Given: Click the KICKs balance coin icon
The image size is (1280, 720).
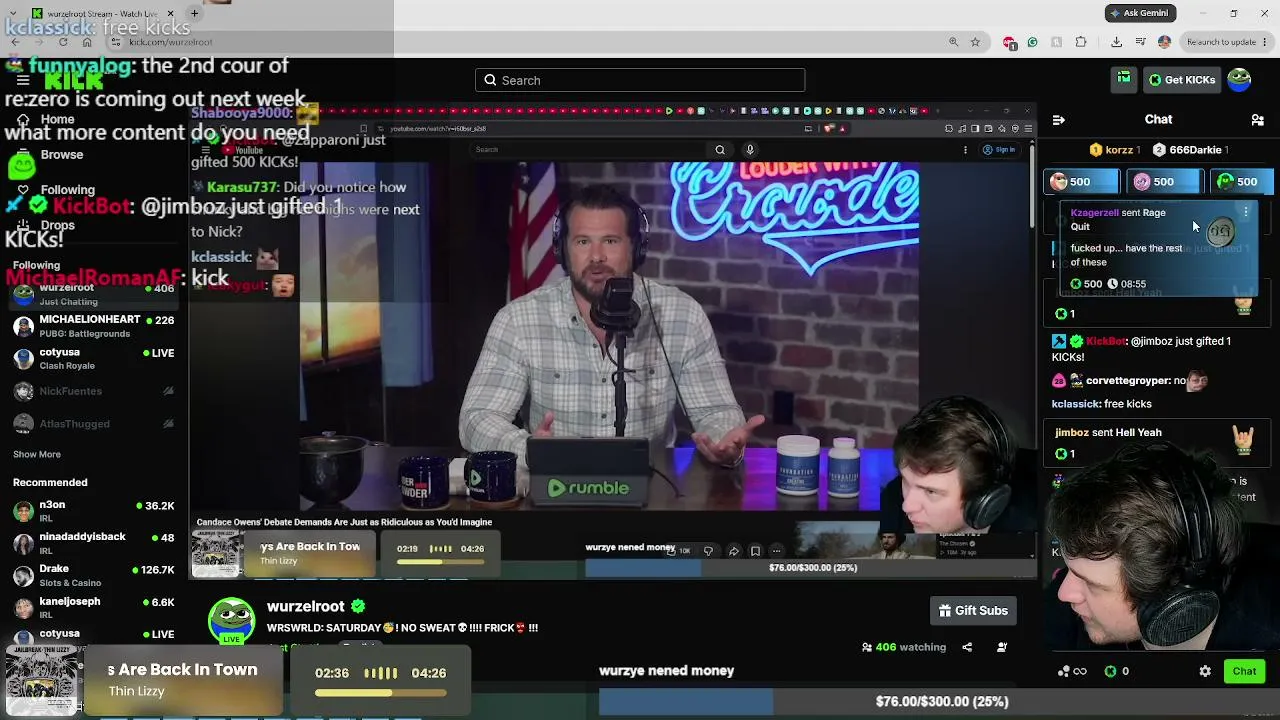Looking at the screenshot, I should (1110, 671).
